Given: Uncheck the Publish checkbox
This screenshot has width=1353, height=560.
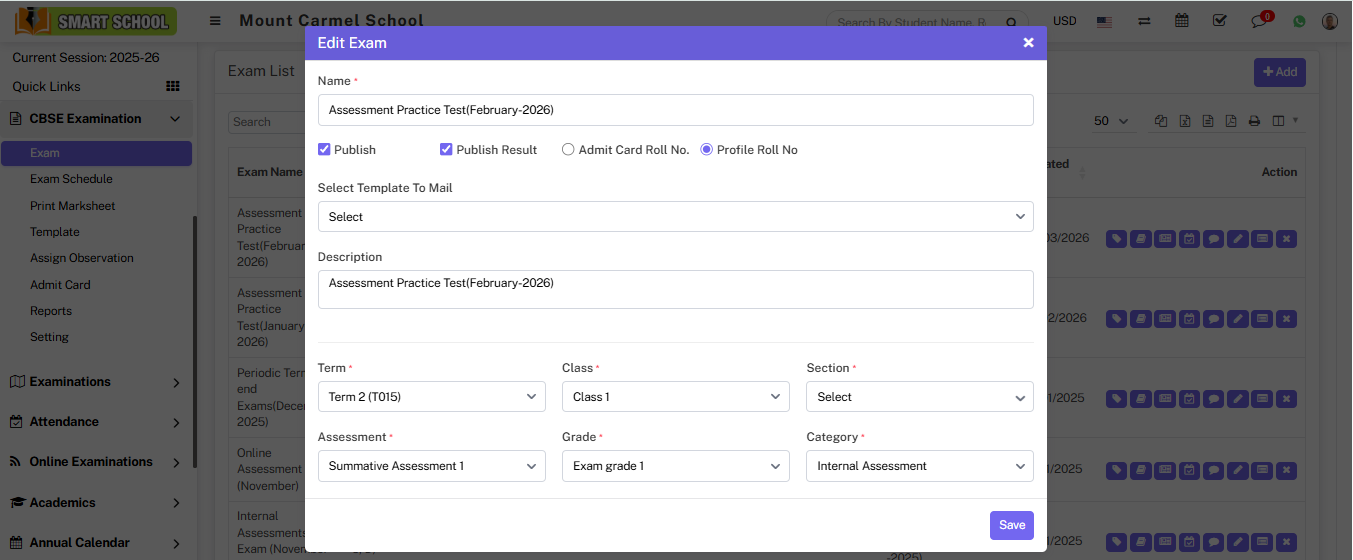Looking at the screenshot, I should [324, 150].
